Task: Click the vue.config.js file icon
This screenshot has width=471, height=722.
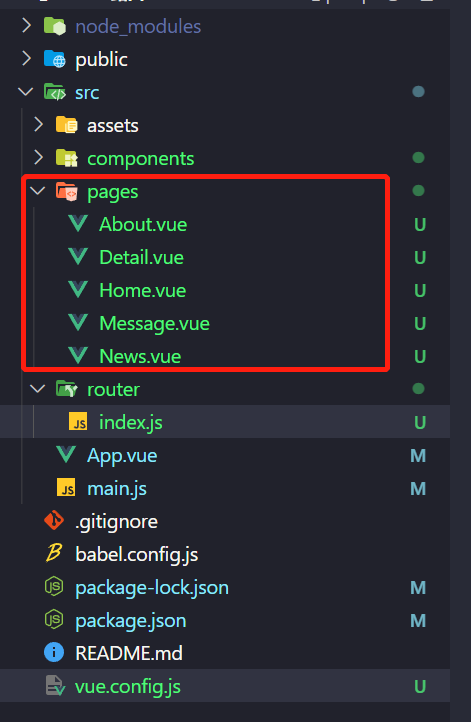Action: click(x=55, y=686)
